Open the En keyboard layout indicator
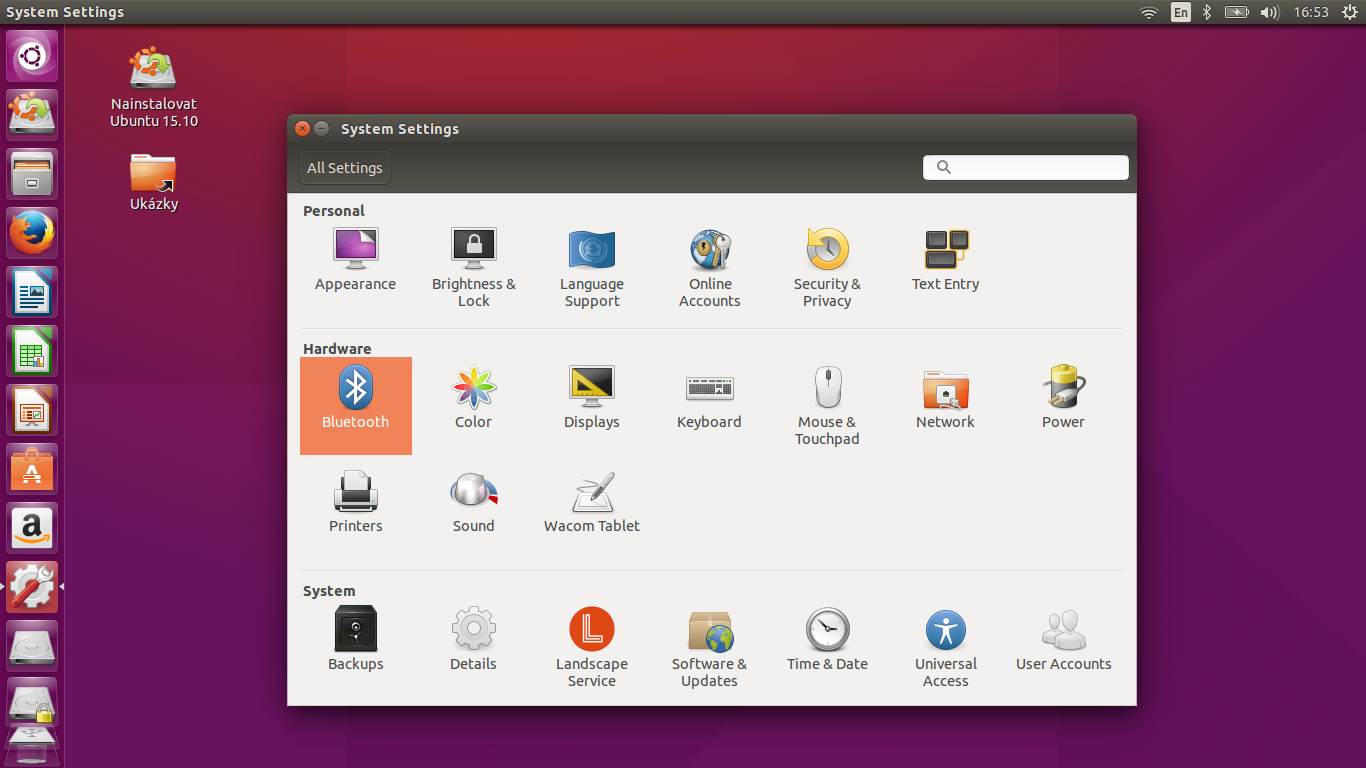Image resolution: width=1366 pixels, height=768 pixels. [1181, 12]
